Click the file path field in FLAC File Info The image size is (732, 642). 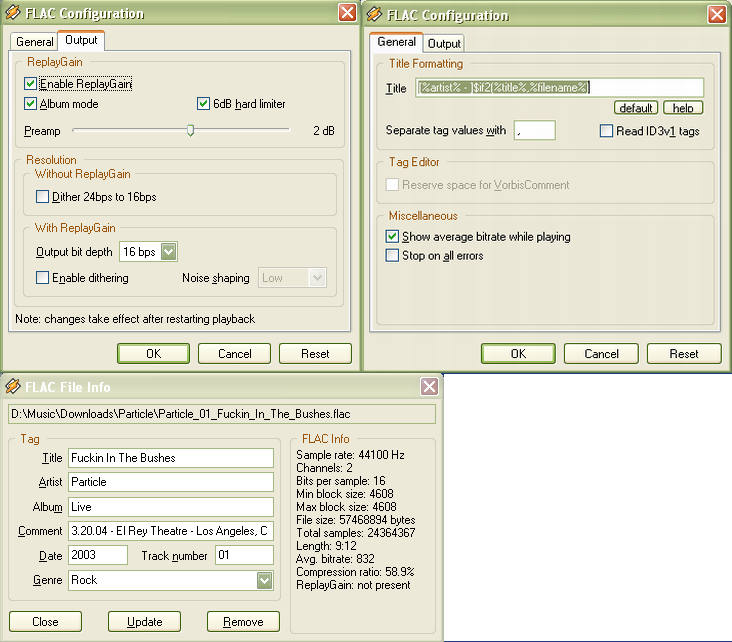pos(222,414)
